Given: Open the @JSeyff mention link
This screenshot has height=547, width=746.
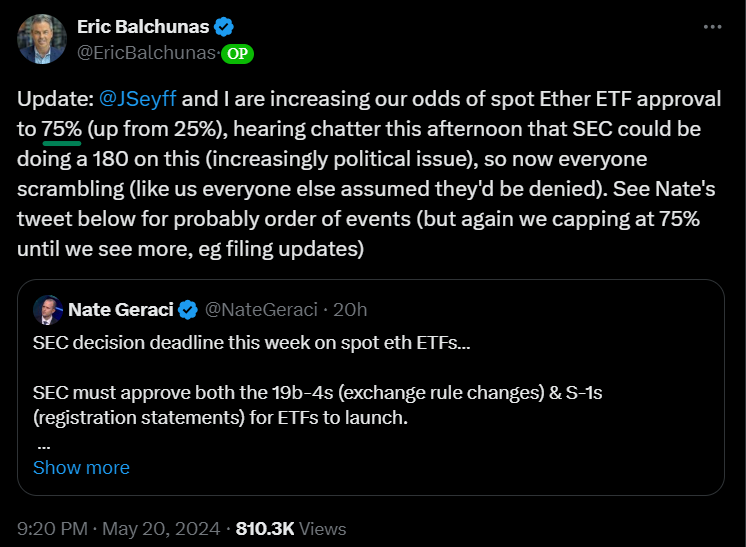Looking at the screenshot, I should 138,99.
